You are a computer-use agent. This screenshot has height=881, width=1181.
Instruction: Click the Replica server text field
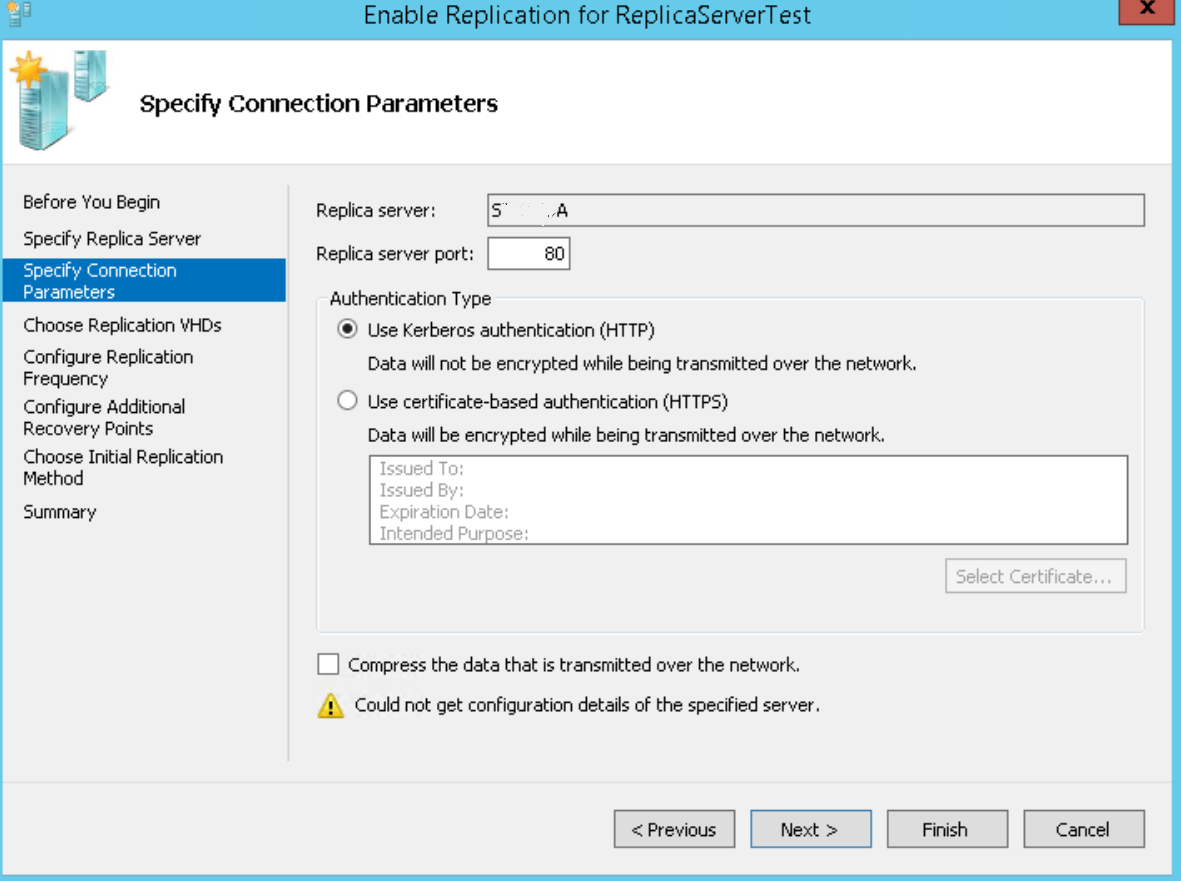coord(816,210)
